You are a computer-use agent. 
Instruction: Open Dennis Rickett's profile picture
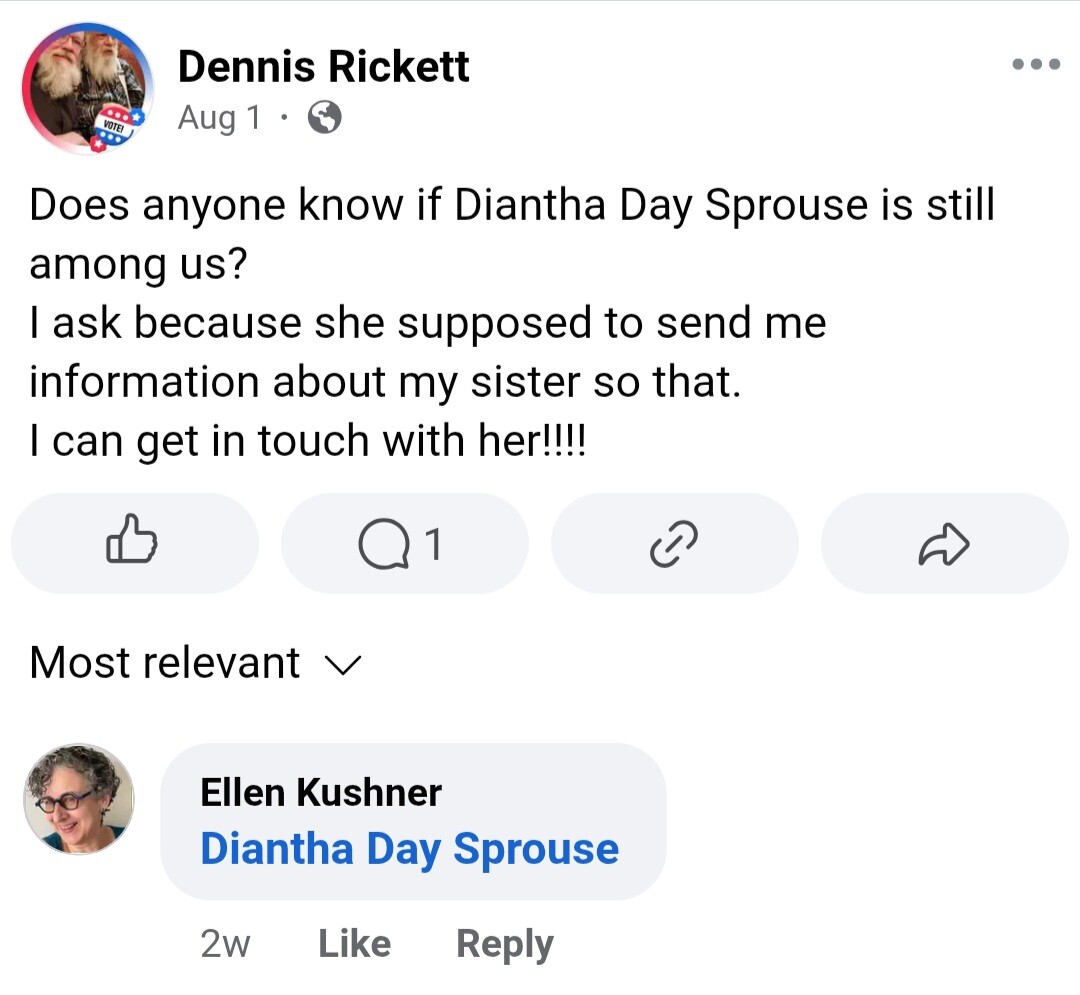tap(87, 87)
